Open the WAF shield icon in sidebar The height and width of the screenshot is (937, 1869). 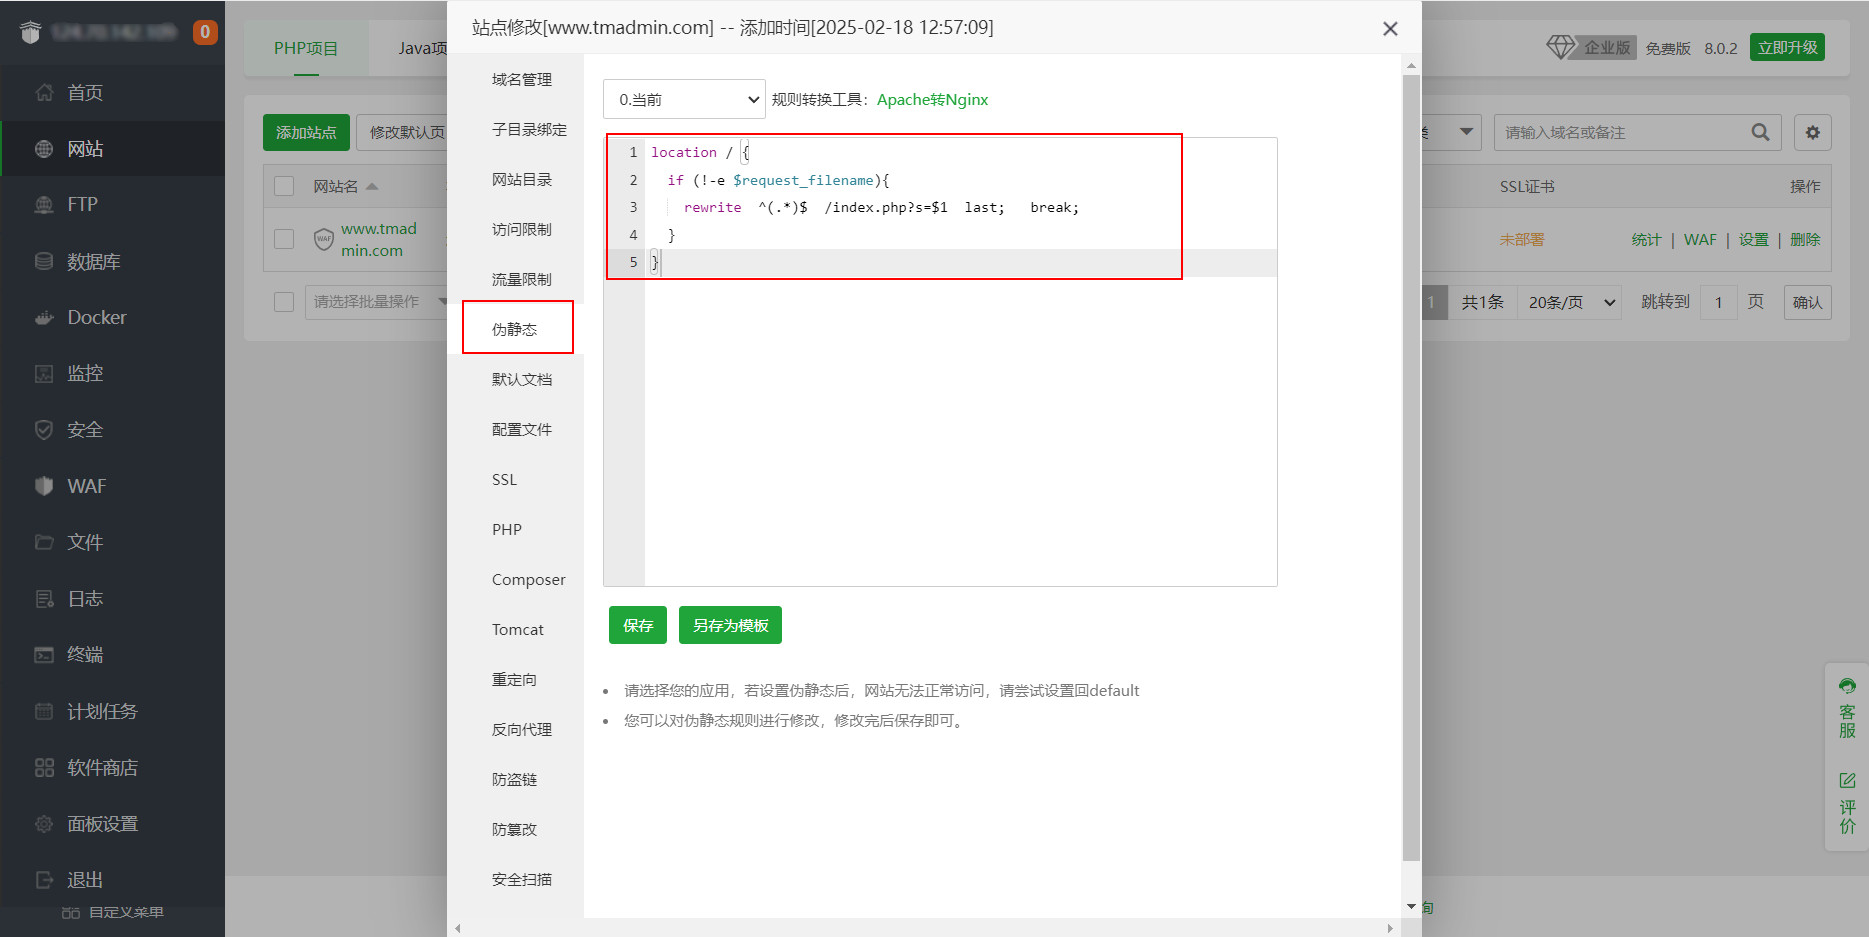[x=44, y=486]
